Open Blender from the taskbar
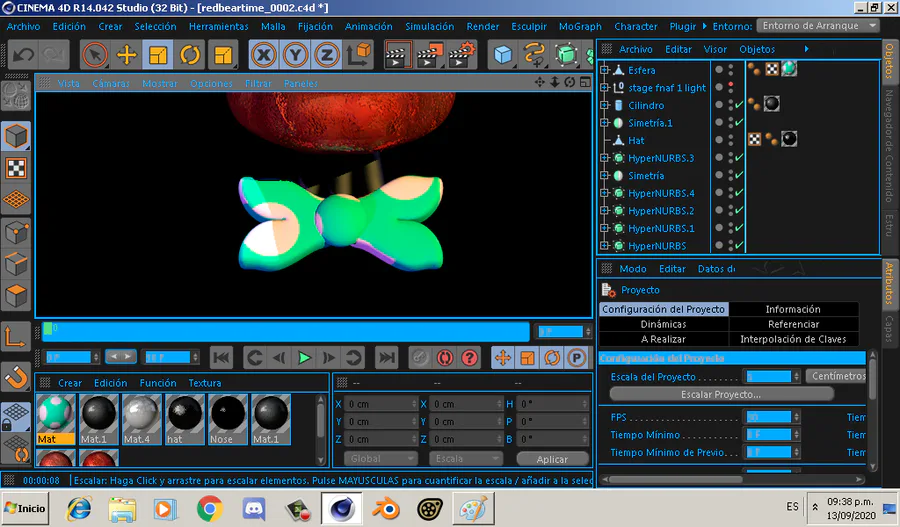This screenshot has width=900, height=527. pos(386,509)
